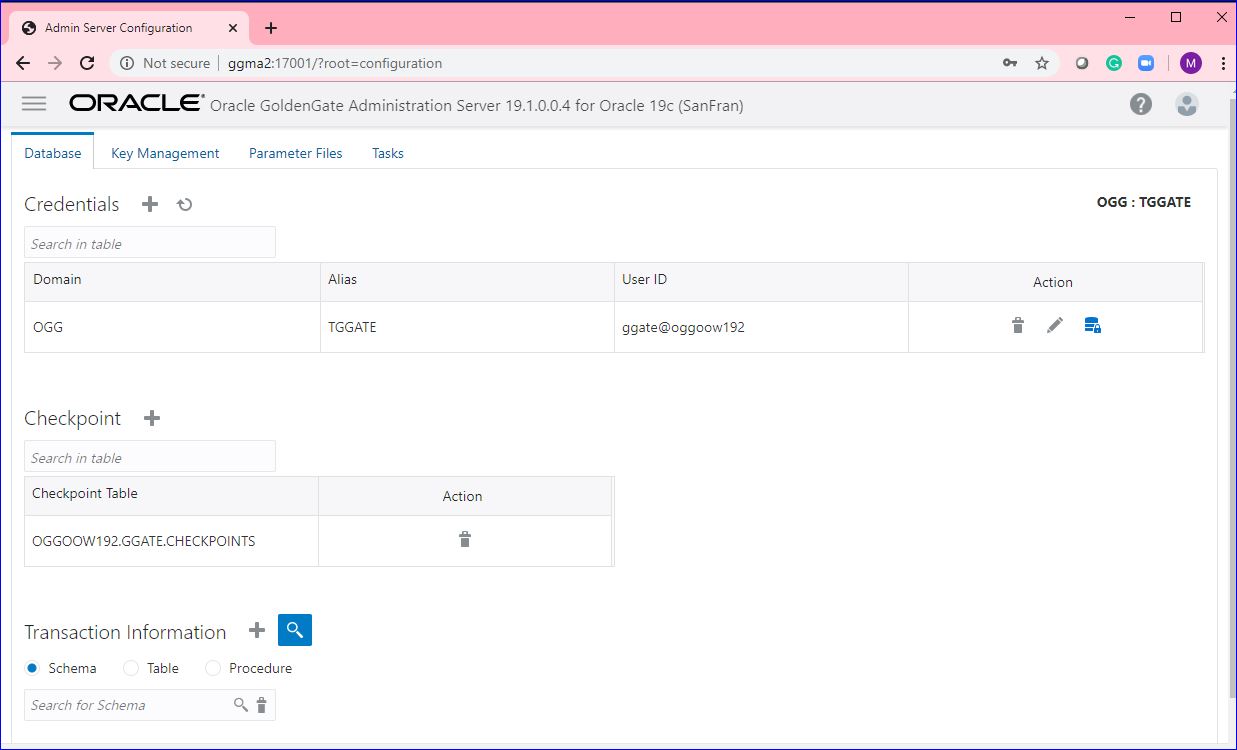
Task: Open a new browser tab
Action: [x=271, y=28]
